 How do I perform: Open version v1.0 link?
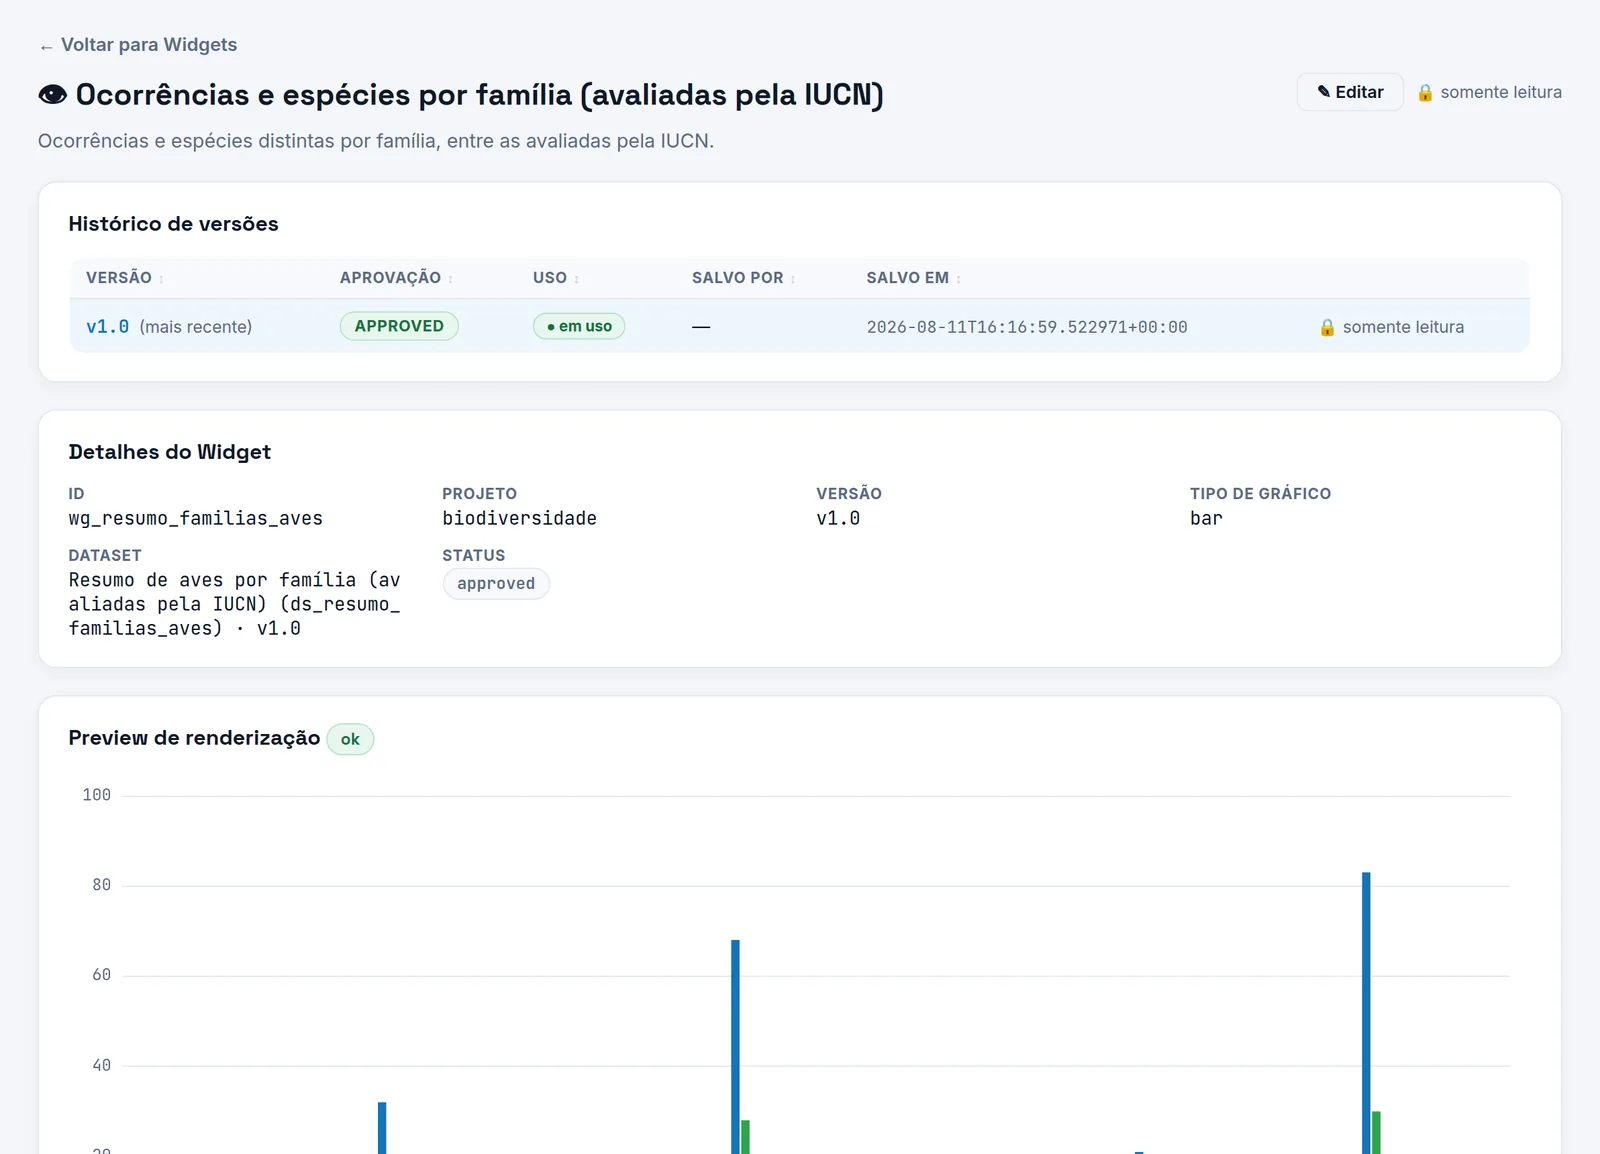point(108,326)
